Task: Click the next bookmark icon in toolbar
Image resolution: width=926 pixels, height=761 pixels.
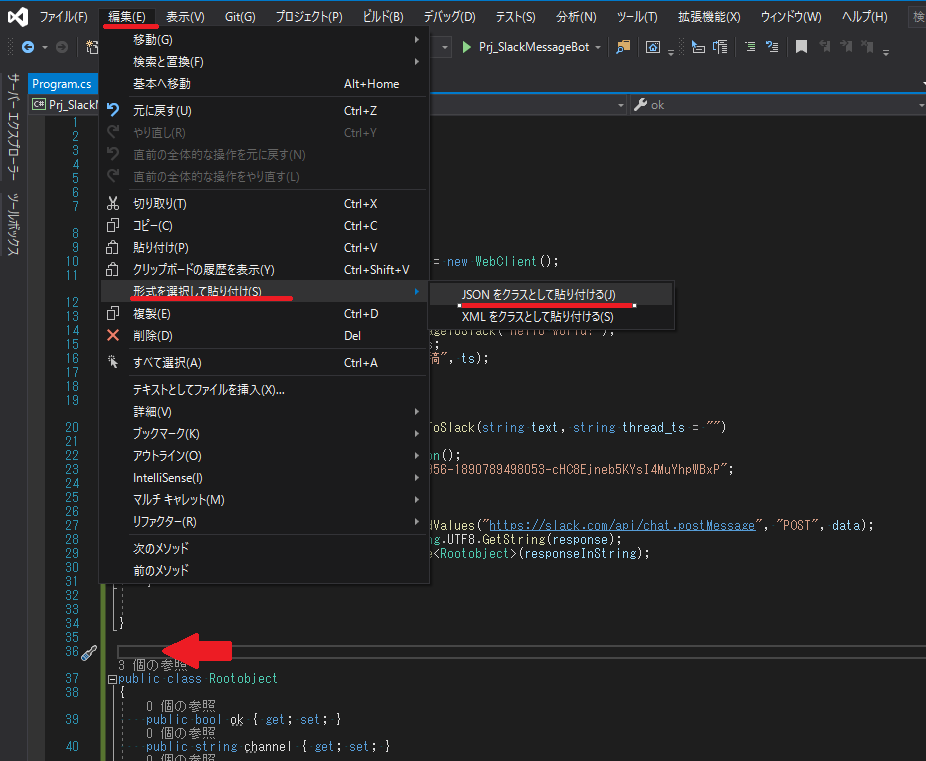Action: click(846, 47)
